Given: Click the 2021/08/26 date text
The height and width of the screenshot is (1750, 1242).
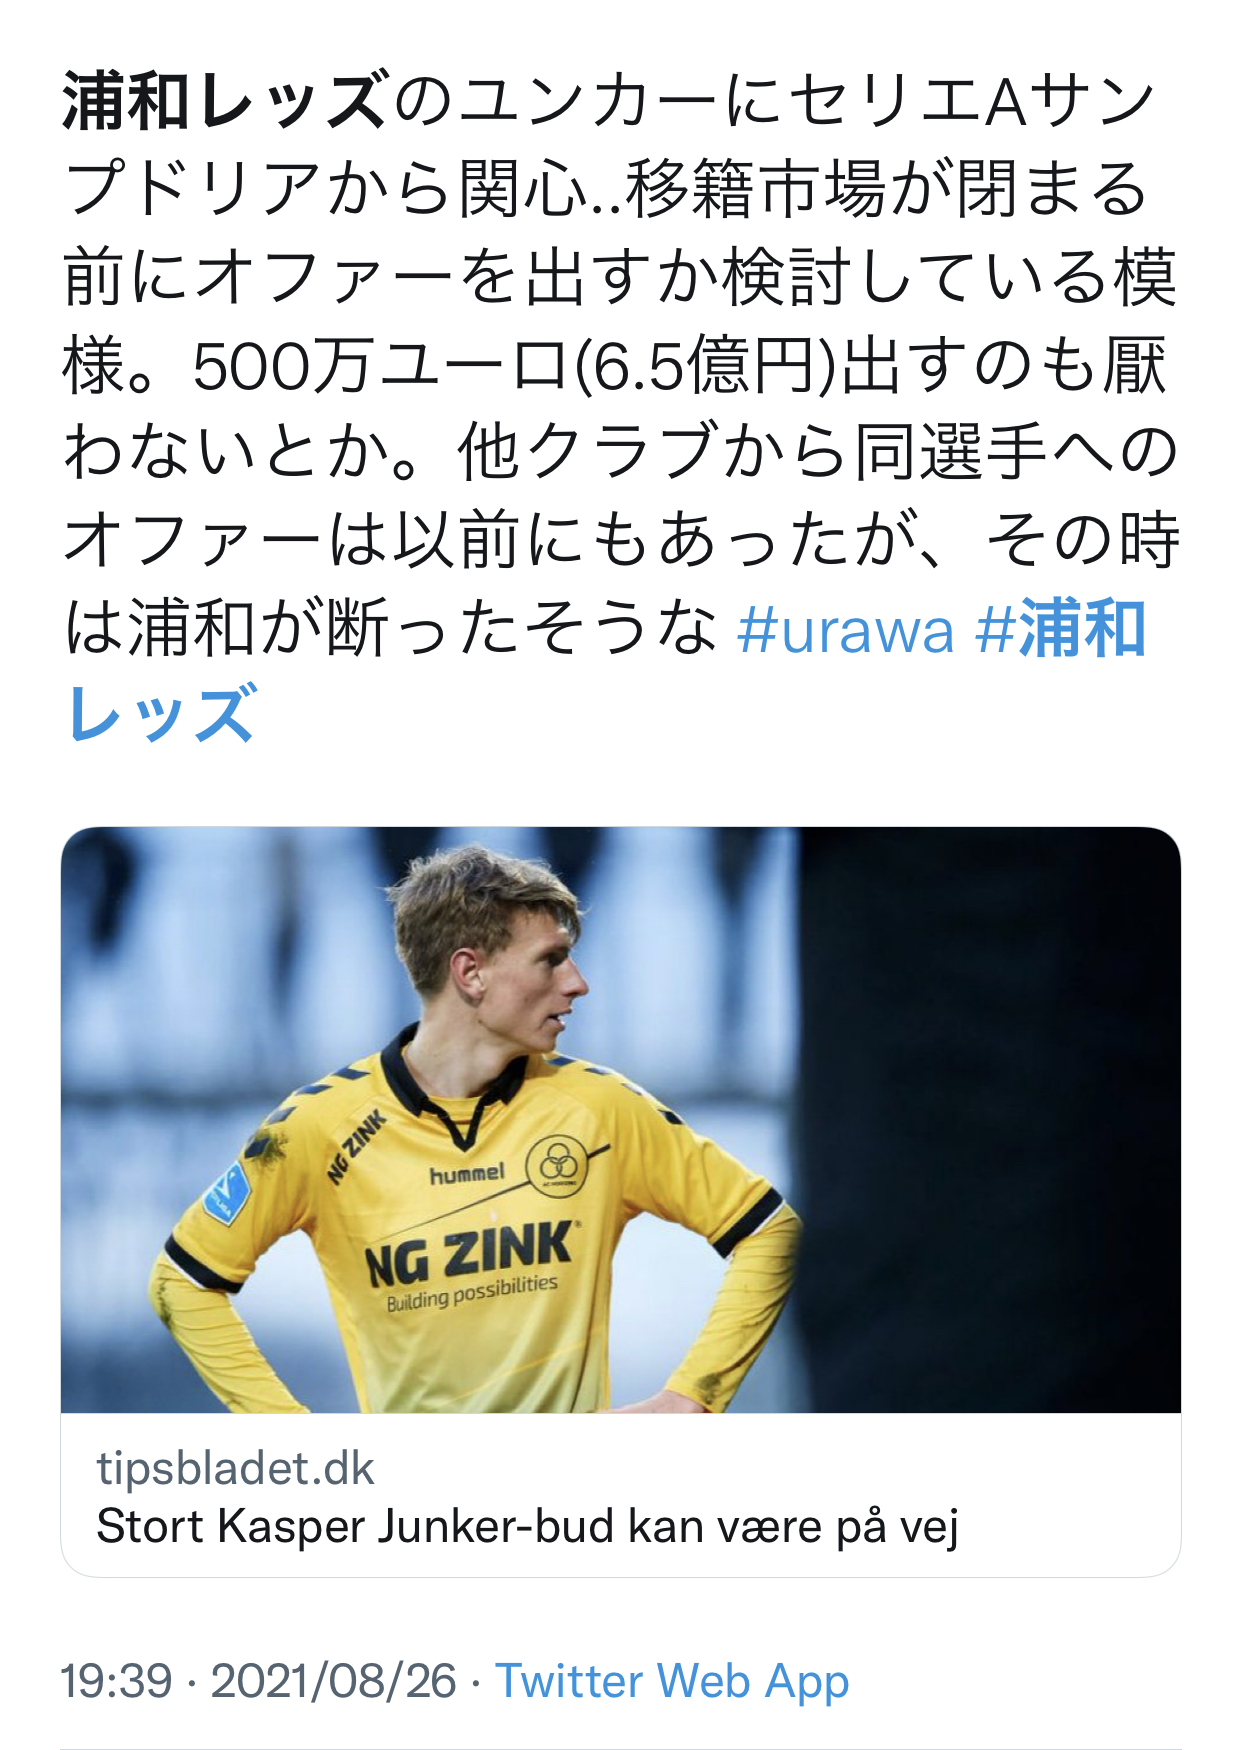Looking at the screenshot, I should pyautogui.click(x=334, y=1680).
